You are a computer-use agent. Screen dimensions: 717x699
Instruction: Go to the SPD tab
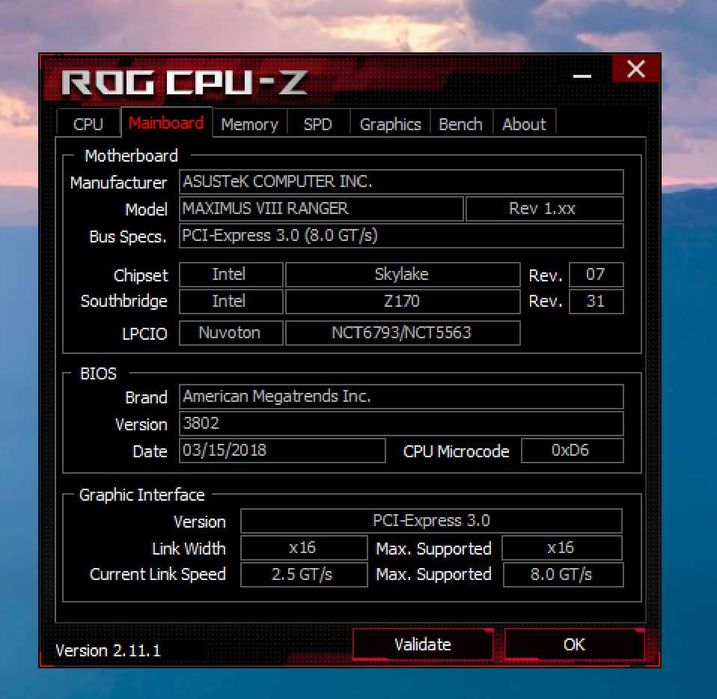[318, 124]
